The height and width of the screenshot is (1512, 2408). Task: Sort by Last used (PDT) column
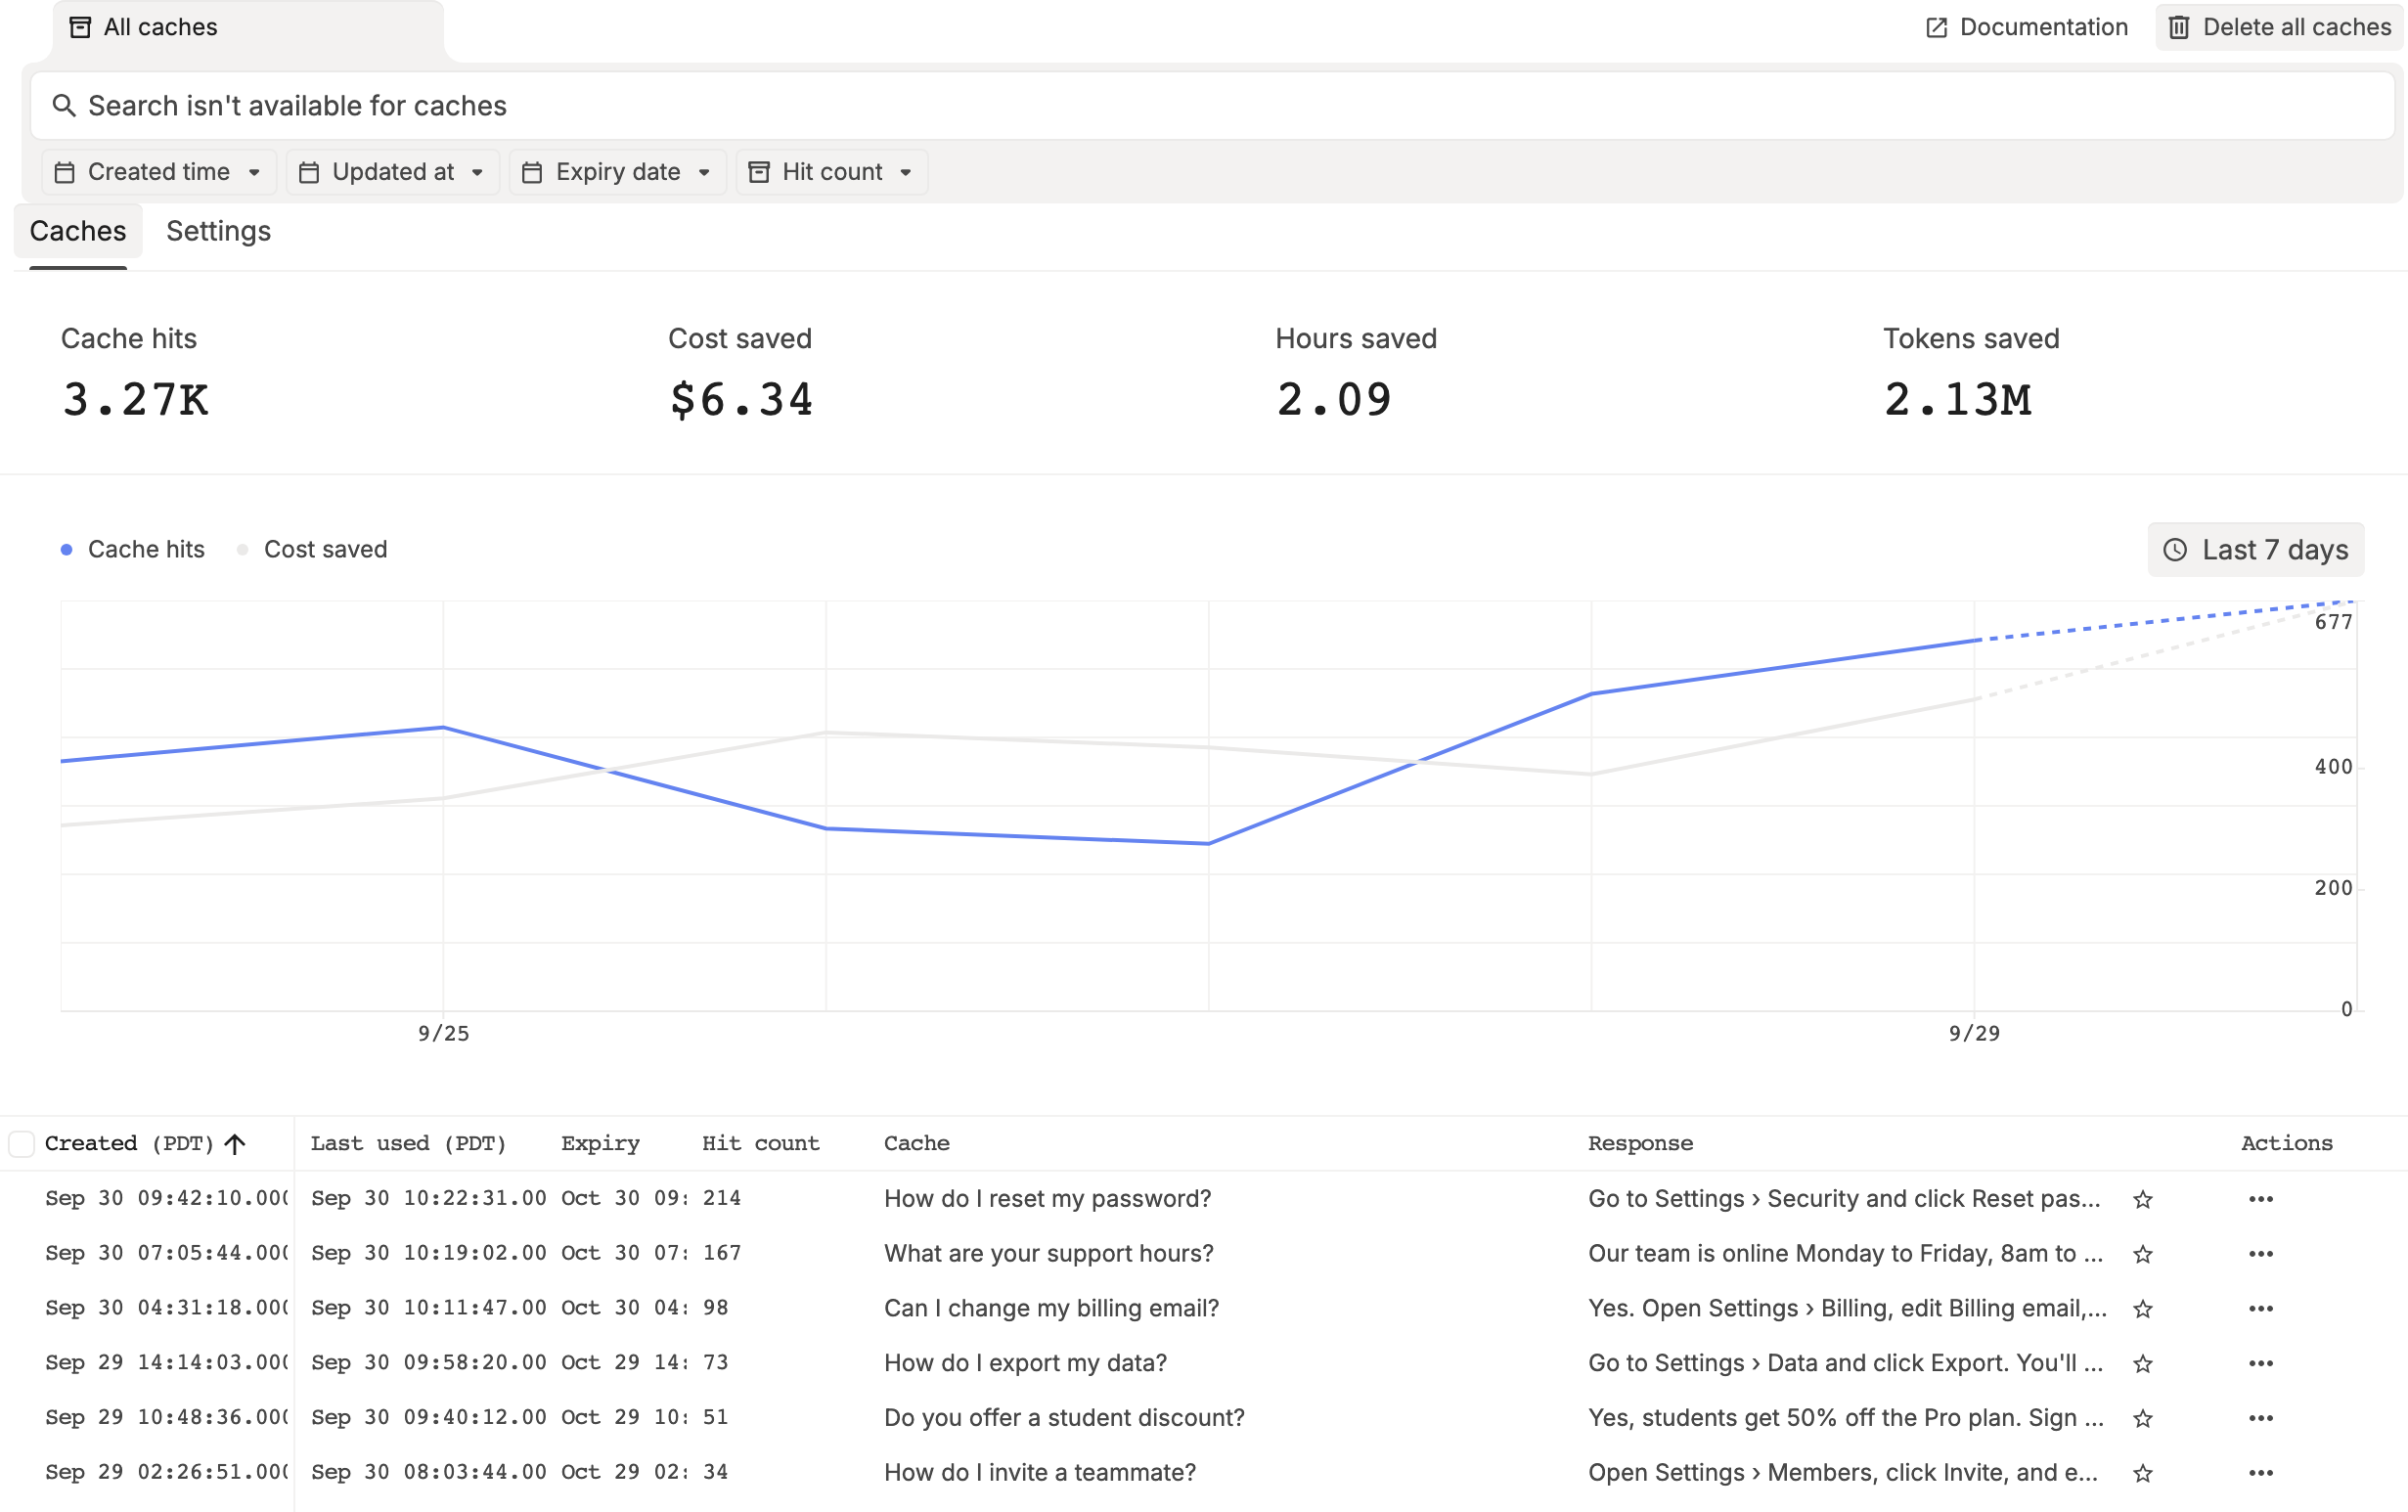tap(408, 1143)
